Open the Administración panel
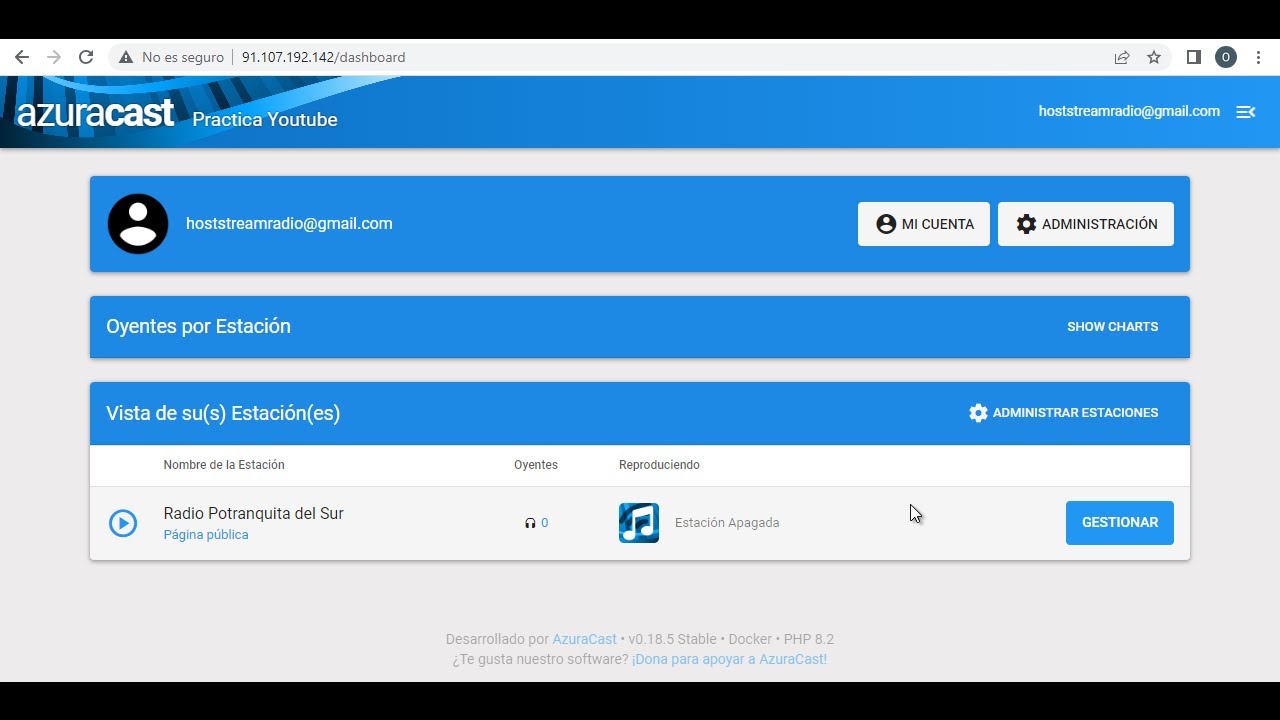 tap(1086, 224)
